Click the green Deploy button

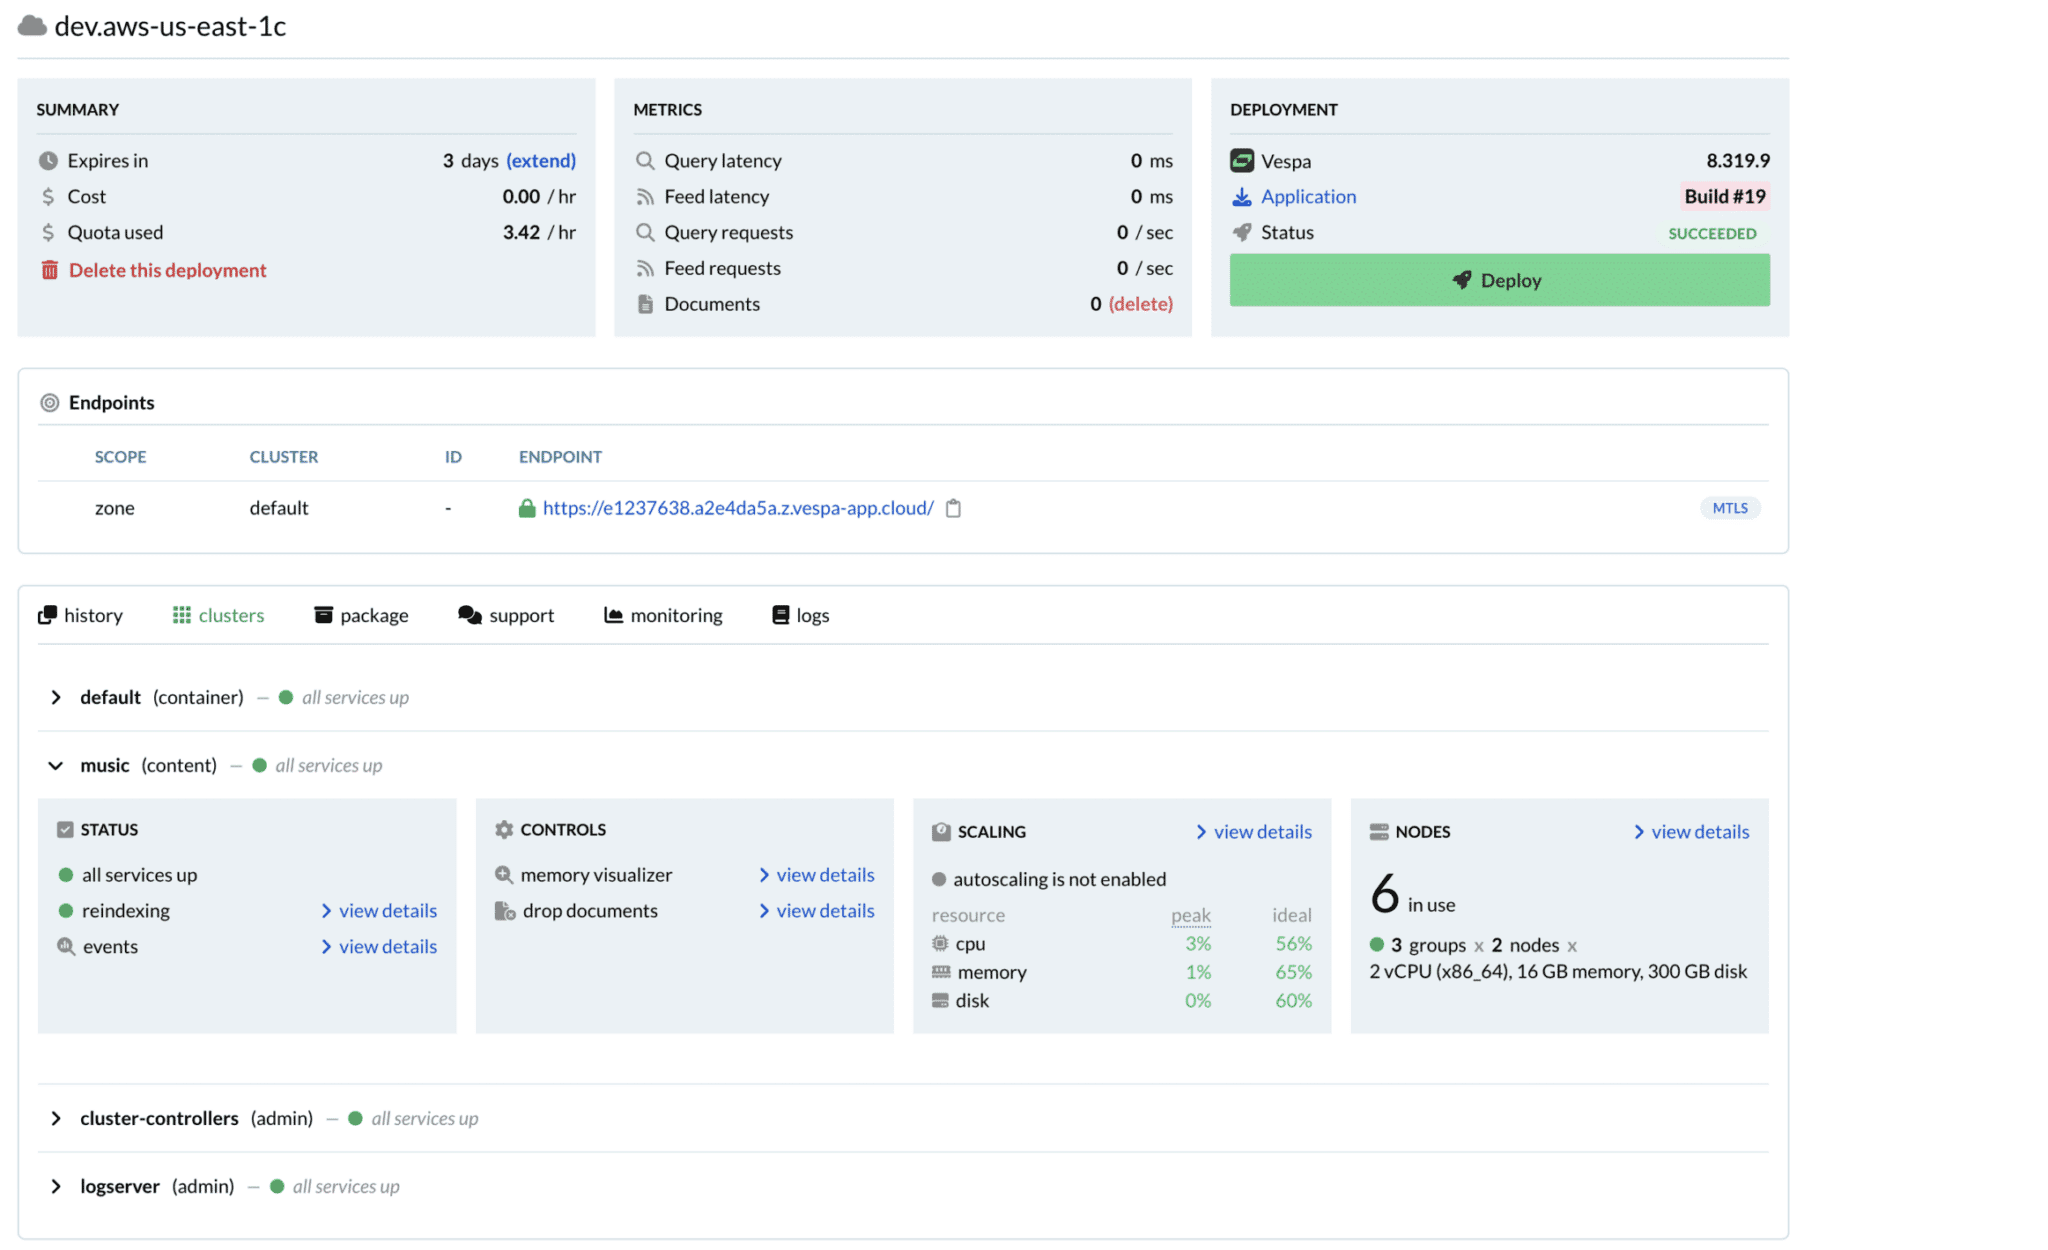coord(1499,280)
